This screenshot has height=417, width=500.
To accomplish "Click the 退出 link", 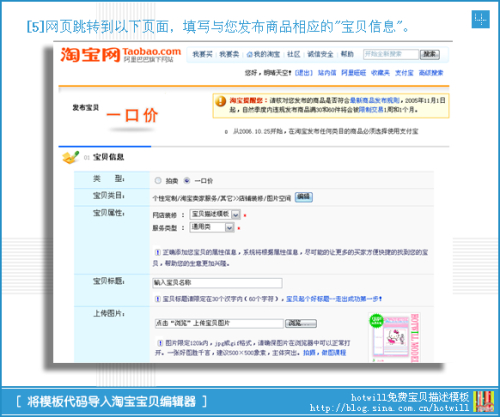I will pos(304,73).
